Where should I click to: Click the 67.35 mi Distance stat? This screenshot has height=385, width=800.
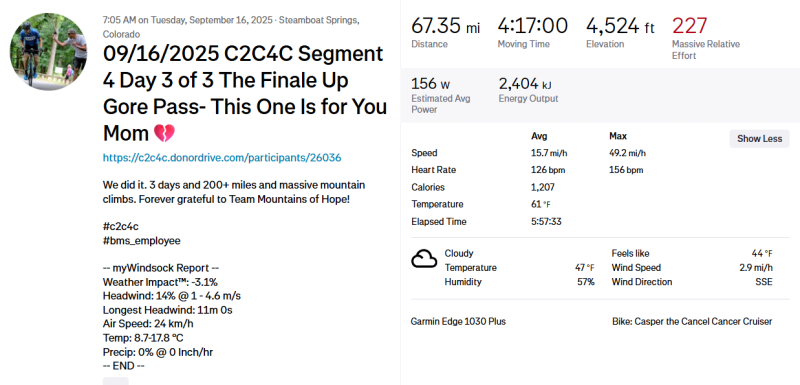(x=445, y=33)
